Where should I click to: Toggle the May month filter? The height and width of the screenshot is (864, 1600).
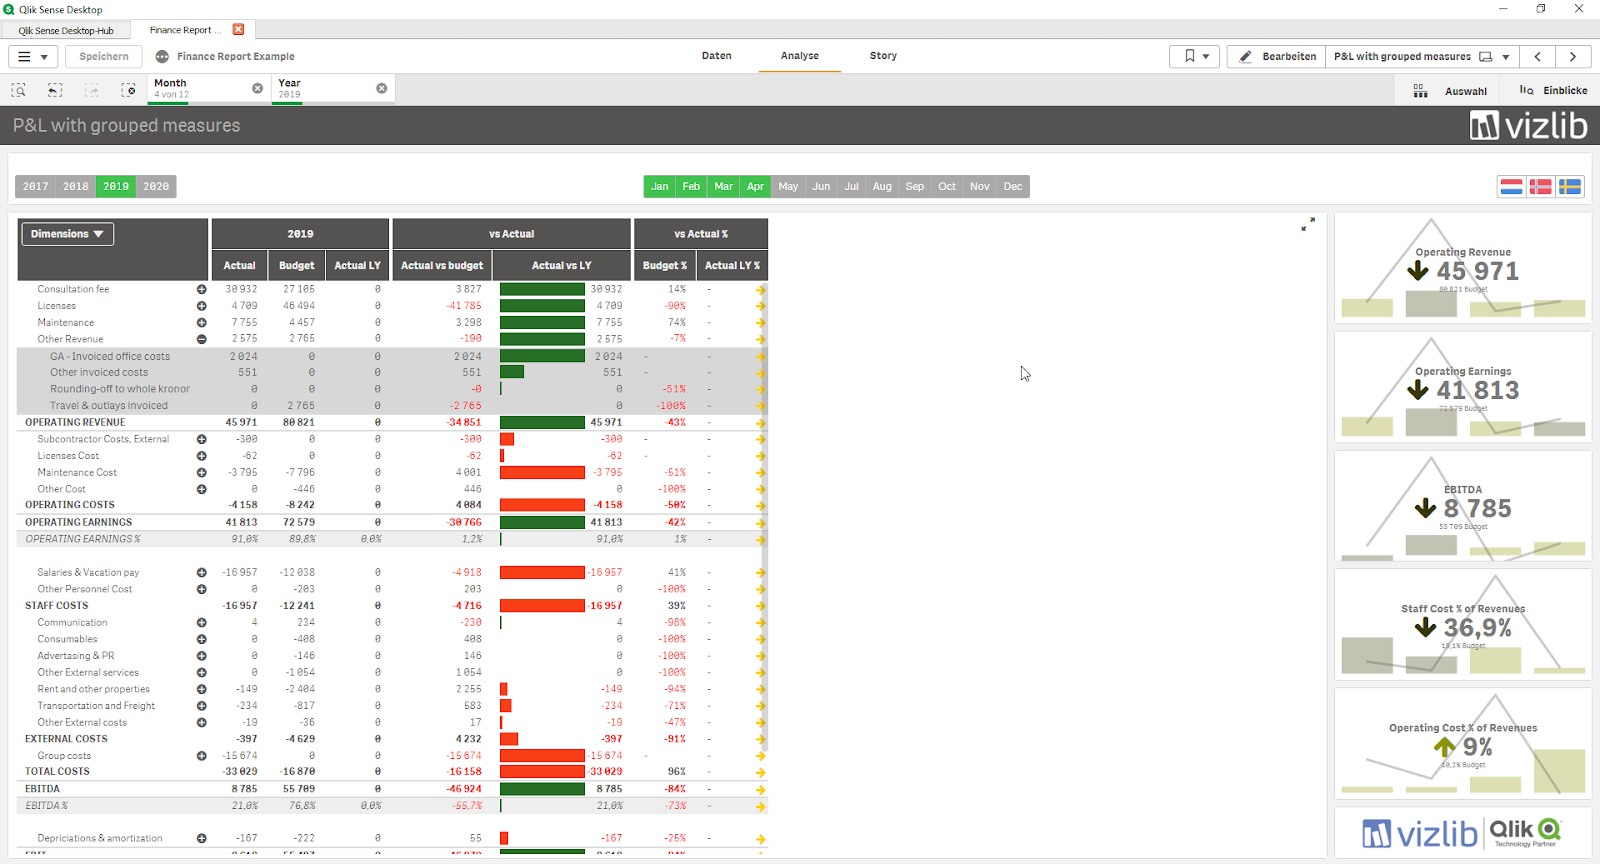coord(788,186)
